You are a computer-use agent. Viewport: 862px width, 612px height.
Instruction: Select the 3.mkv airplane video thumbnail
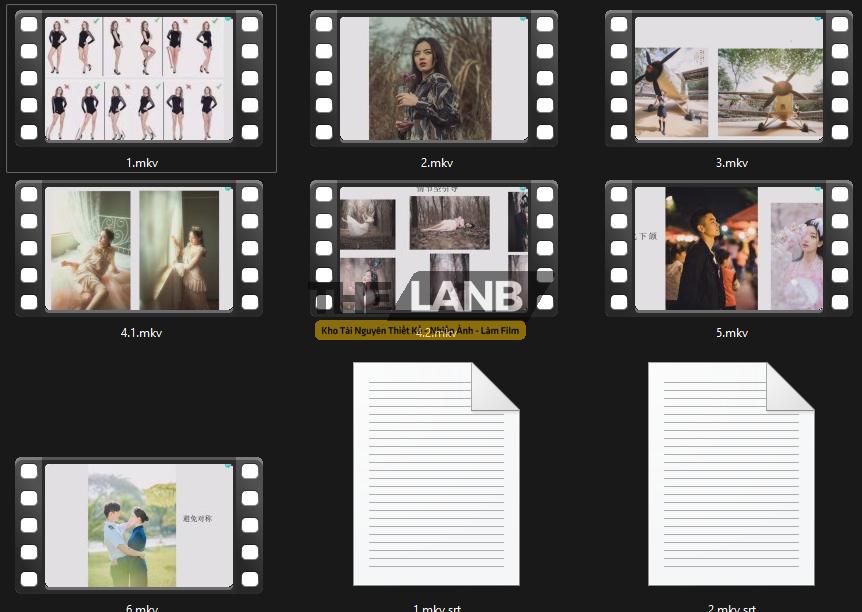(x=729, y=78)
